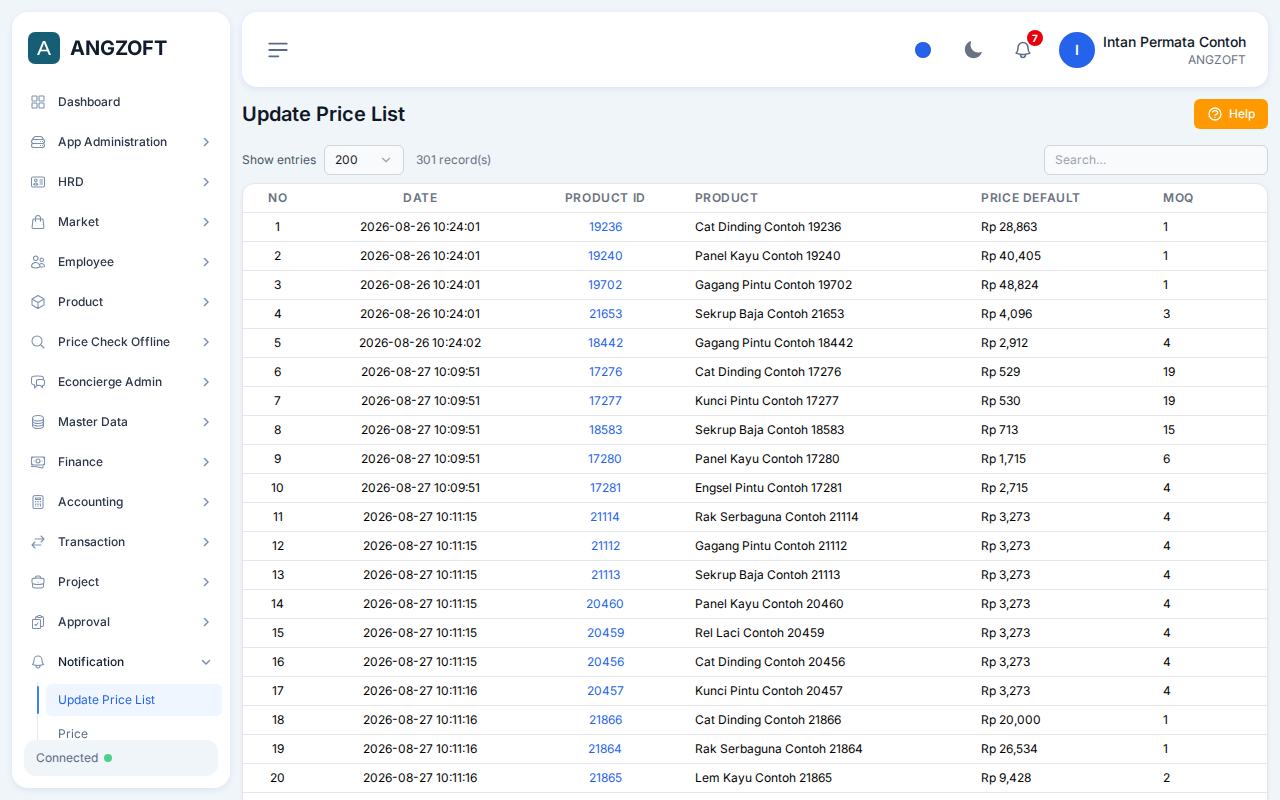
Task: Collapse the Notification menu chevron
Action: [206, 662]
